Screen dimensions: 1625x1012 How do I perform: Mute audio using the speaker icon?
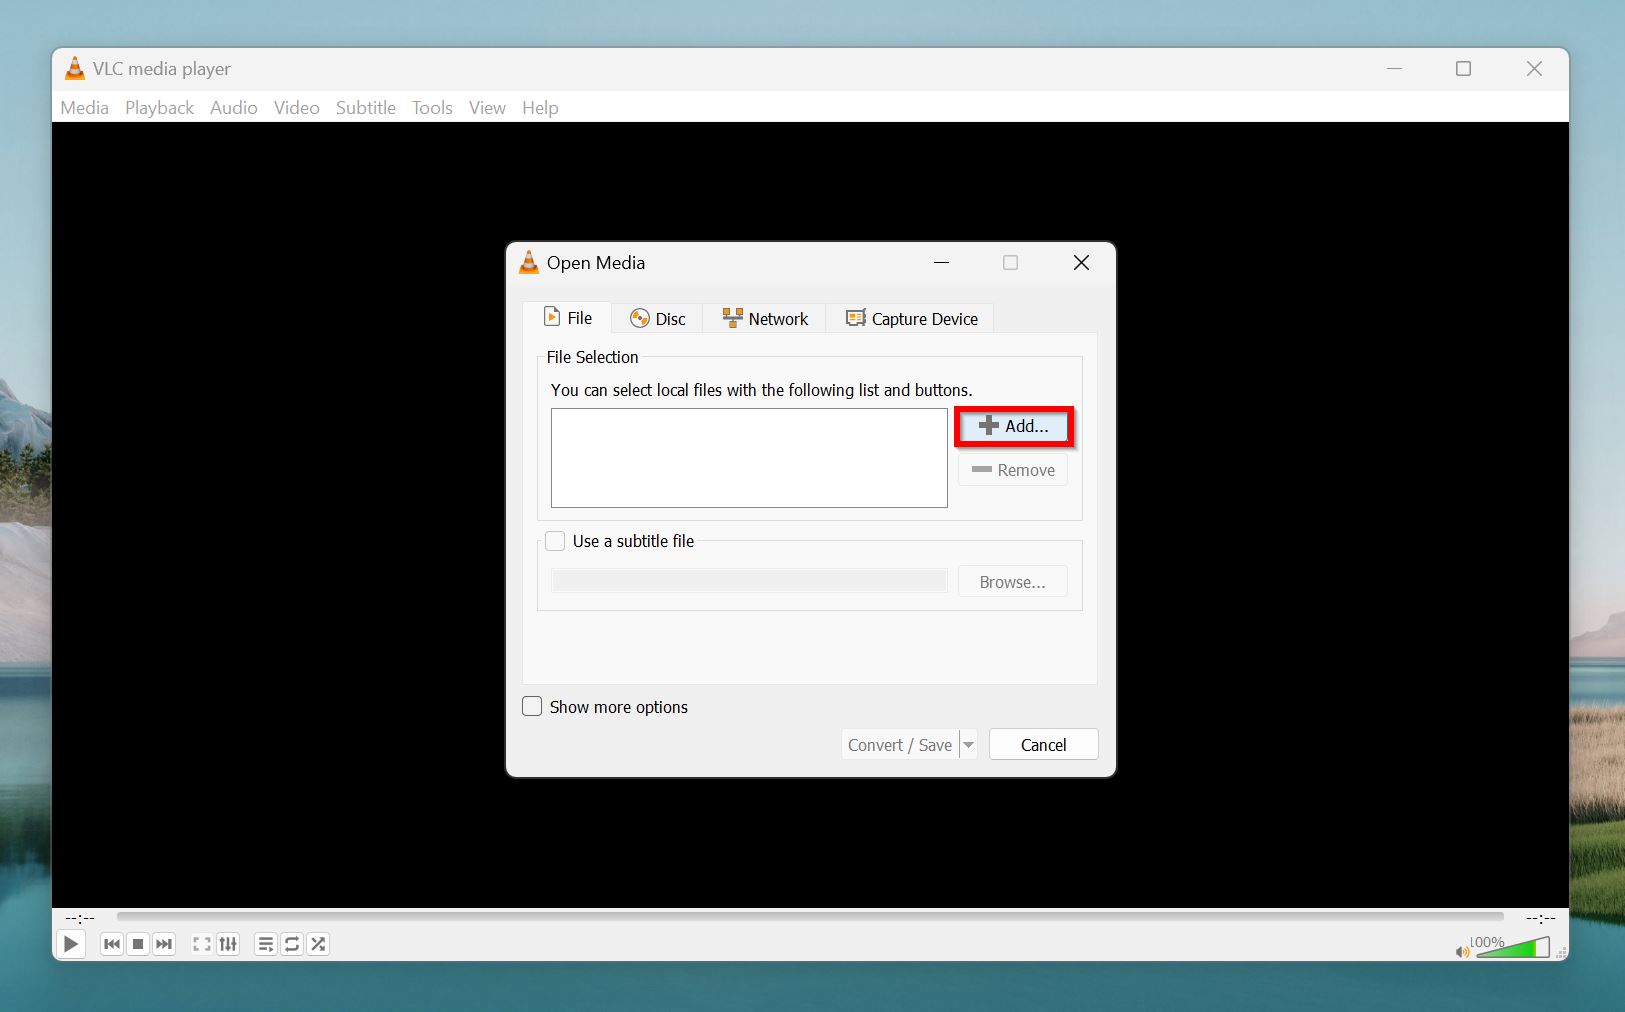[1462, 951]
